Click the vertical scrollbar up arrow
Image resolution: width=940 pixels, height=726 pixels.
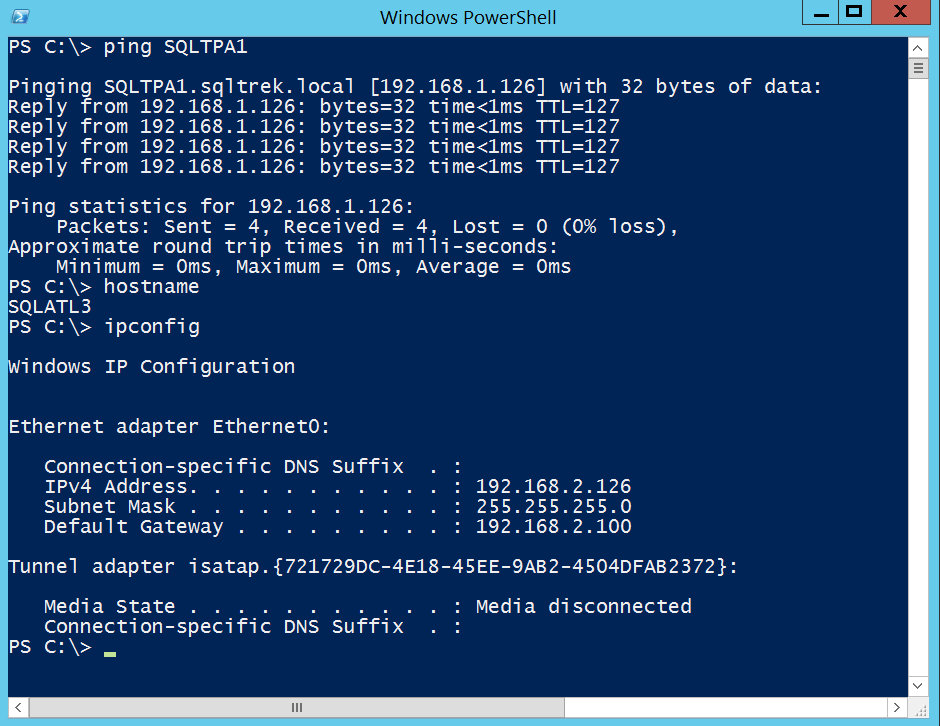pos(920,45)
